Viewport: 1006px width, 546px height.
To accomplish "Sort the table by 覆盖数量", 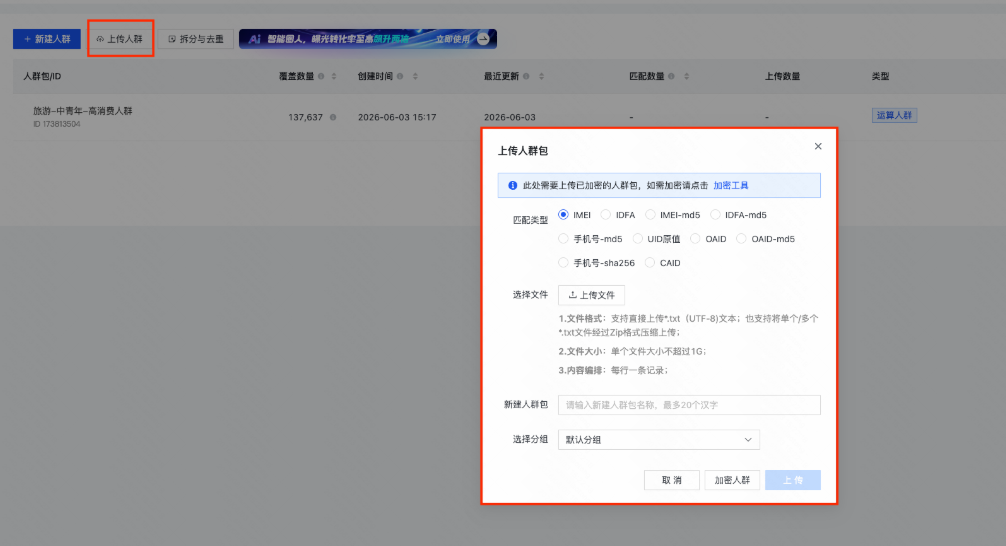I will 334,76.
